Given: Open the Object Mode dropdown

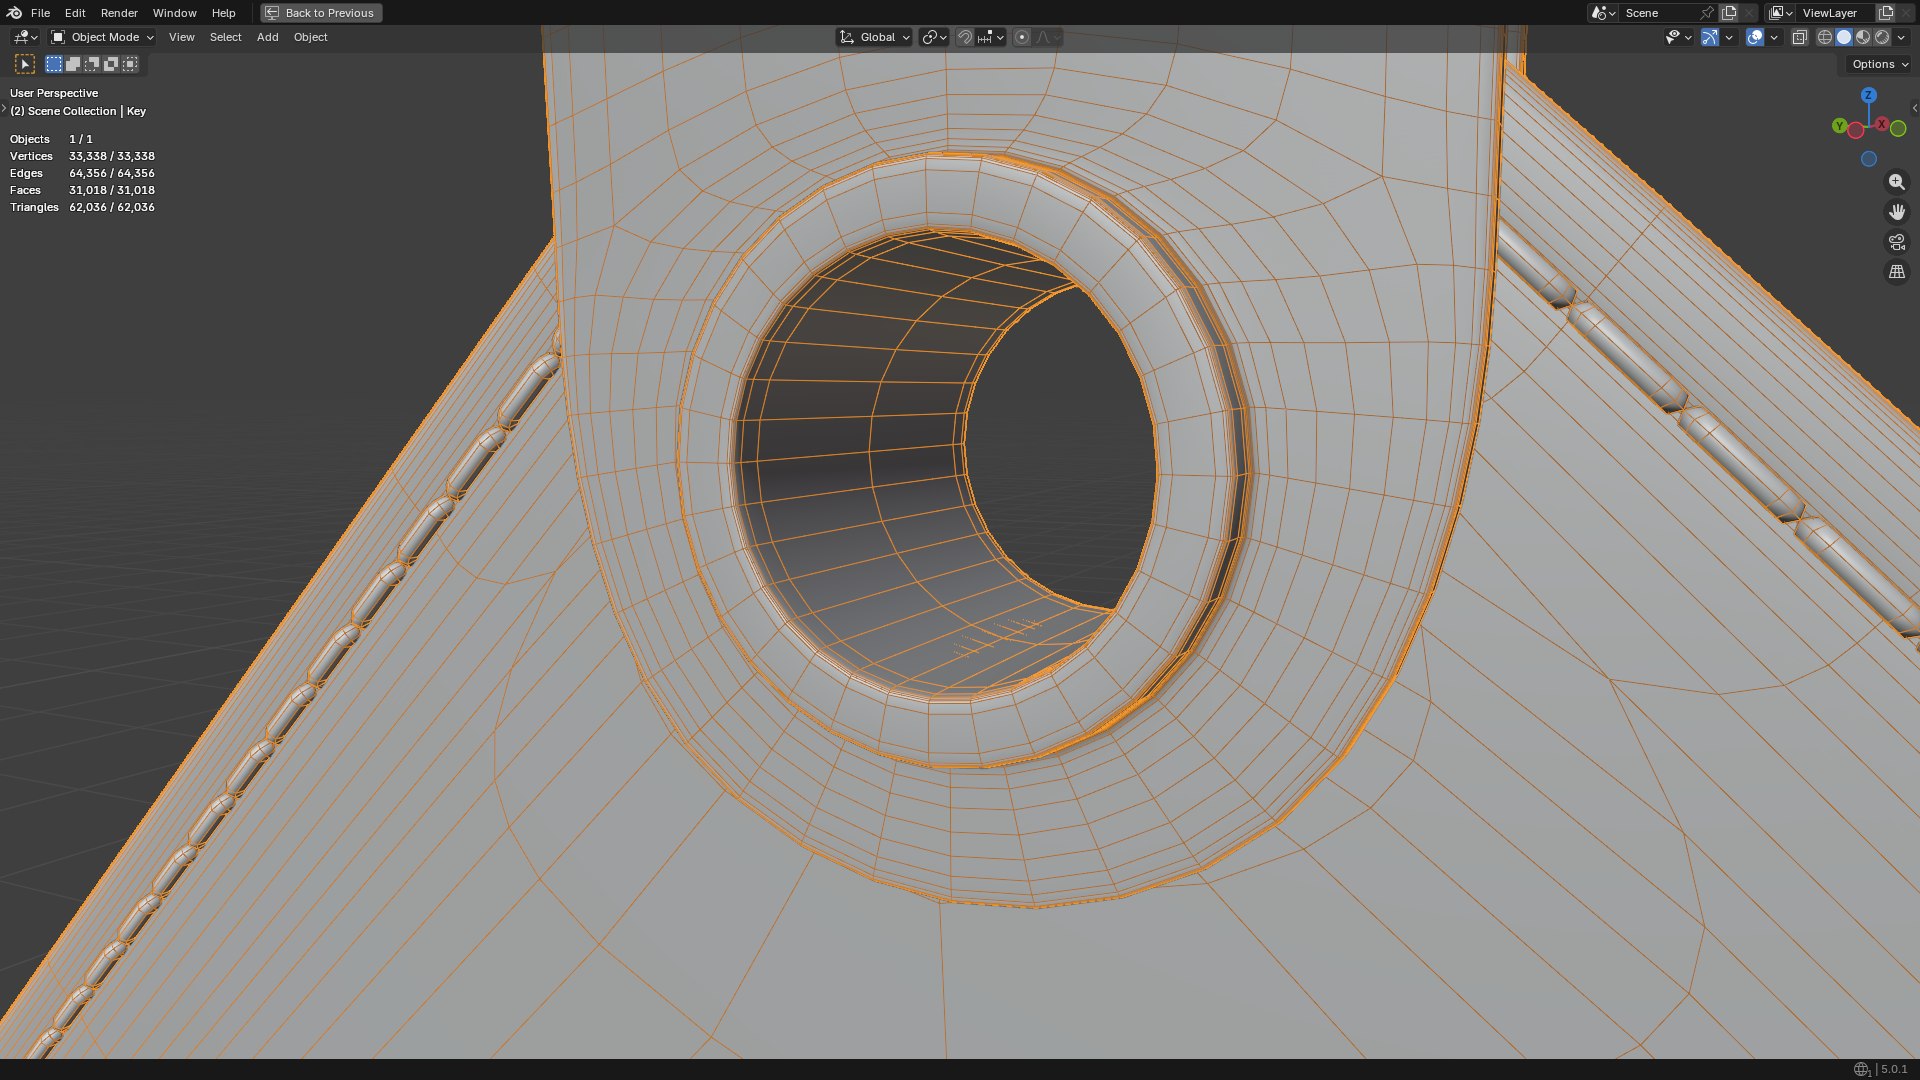Looking at the screenshot, I should click(x=103, y=37).
